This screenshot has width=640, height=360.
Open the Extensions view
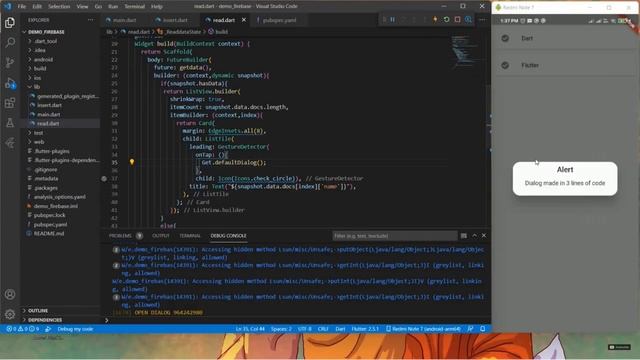click(10, 102)
